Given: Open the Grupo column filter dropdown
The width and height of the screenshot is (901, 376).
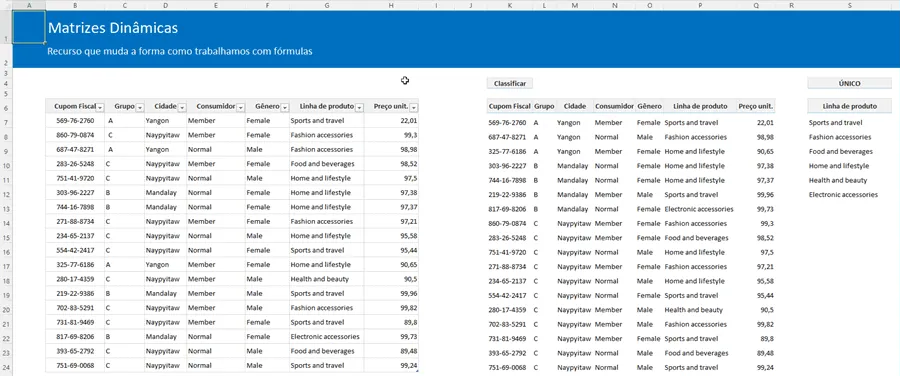Looking at the screenshot, I should coord(140,108).
